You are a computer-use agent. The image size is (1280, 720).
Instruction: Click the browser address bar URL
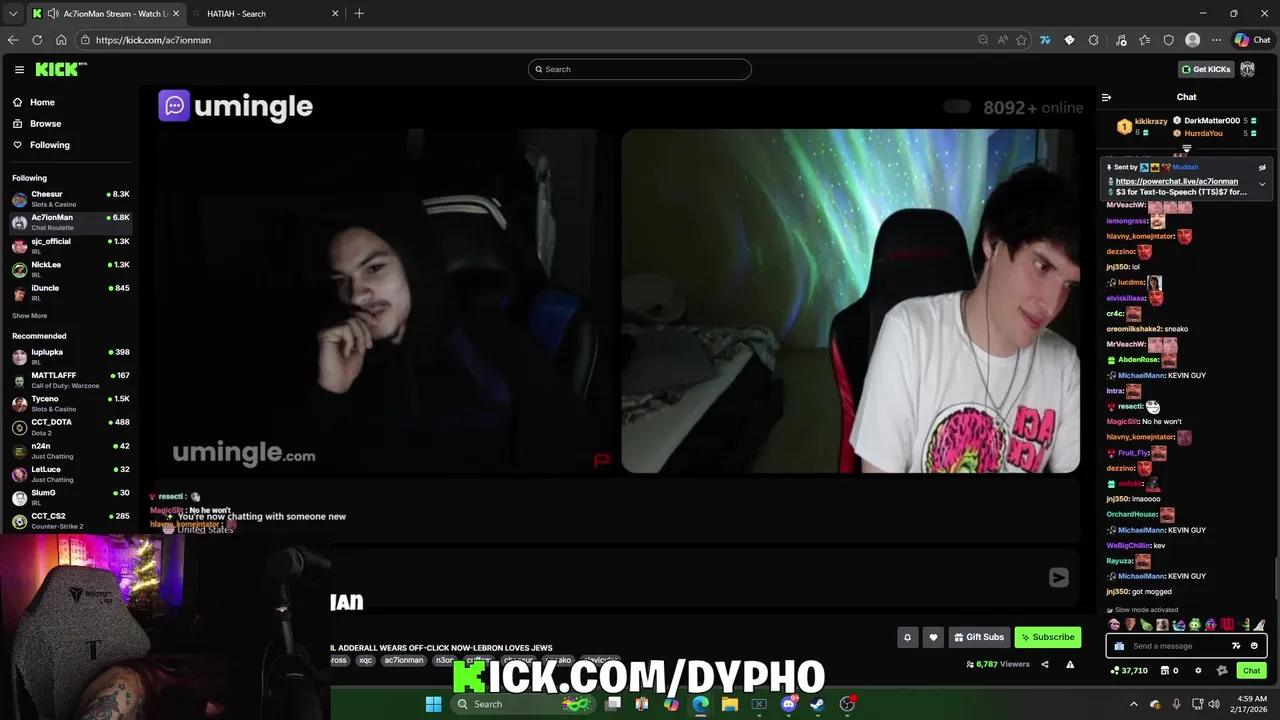(x=153, y=40)
